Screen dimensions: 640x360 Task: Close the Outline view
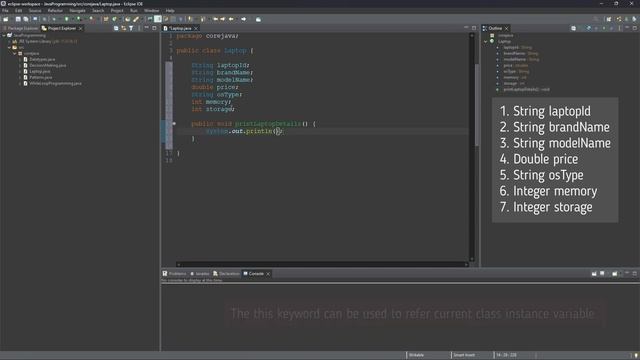click(x=507, y=28)
